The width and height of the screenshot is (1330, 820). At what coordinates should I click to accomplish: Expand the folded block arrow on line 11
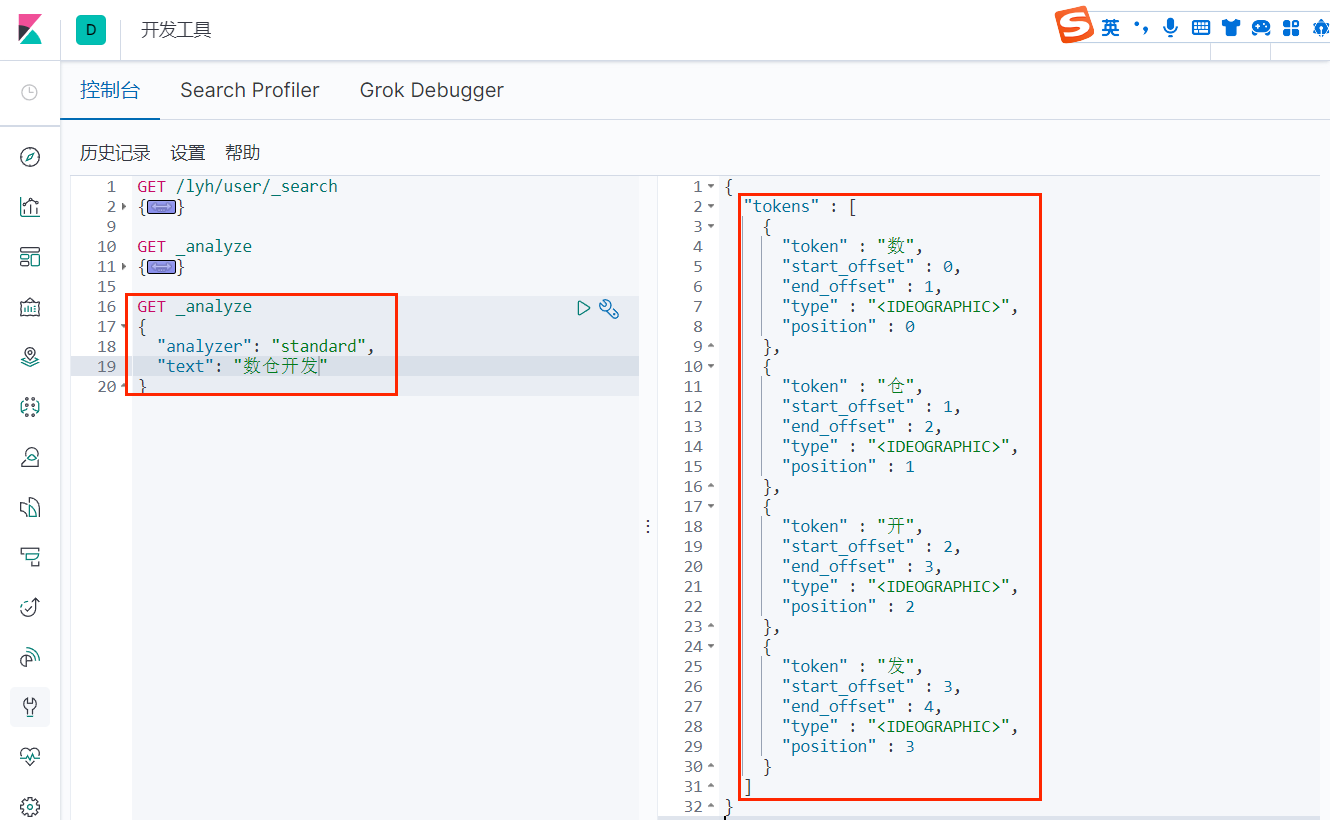[124, 267]
